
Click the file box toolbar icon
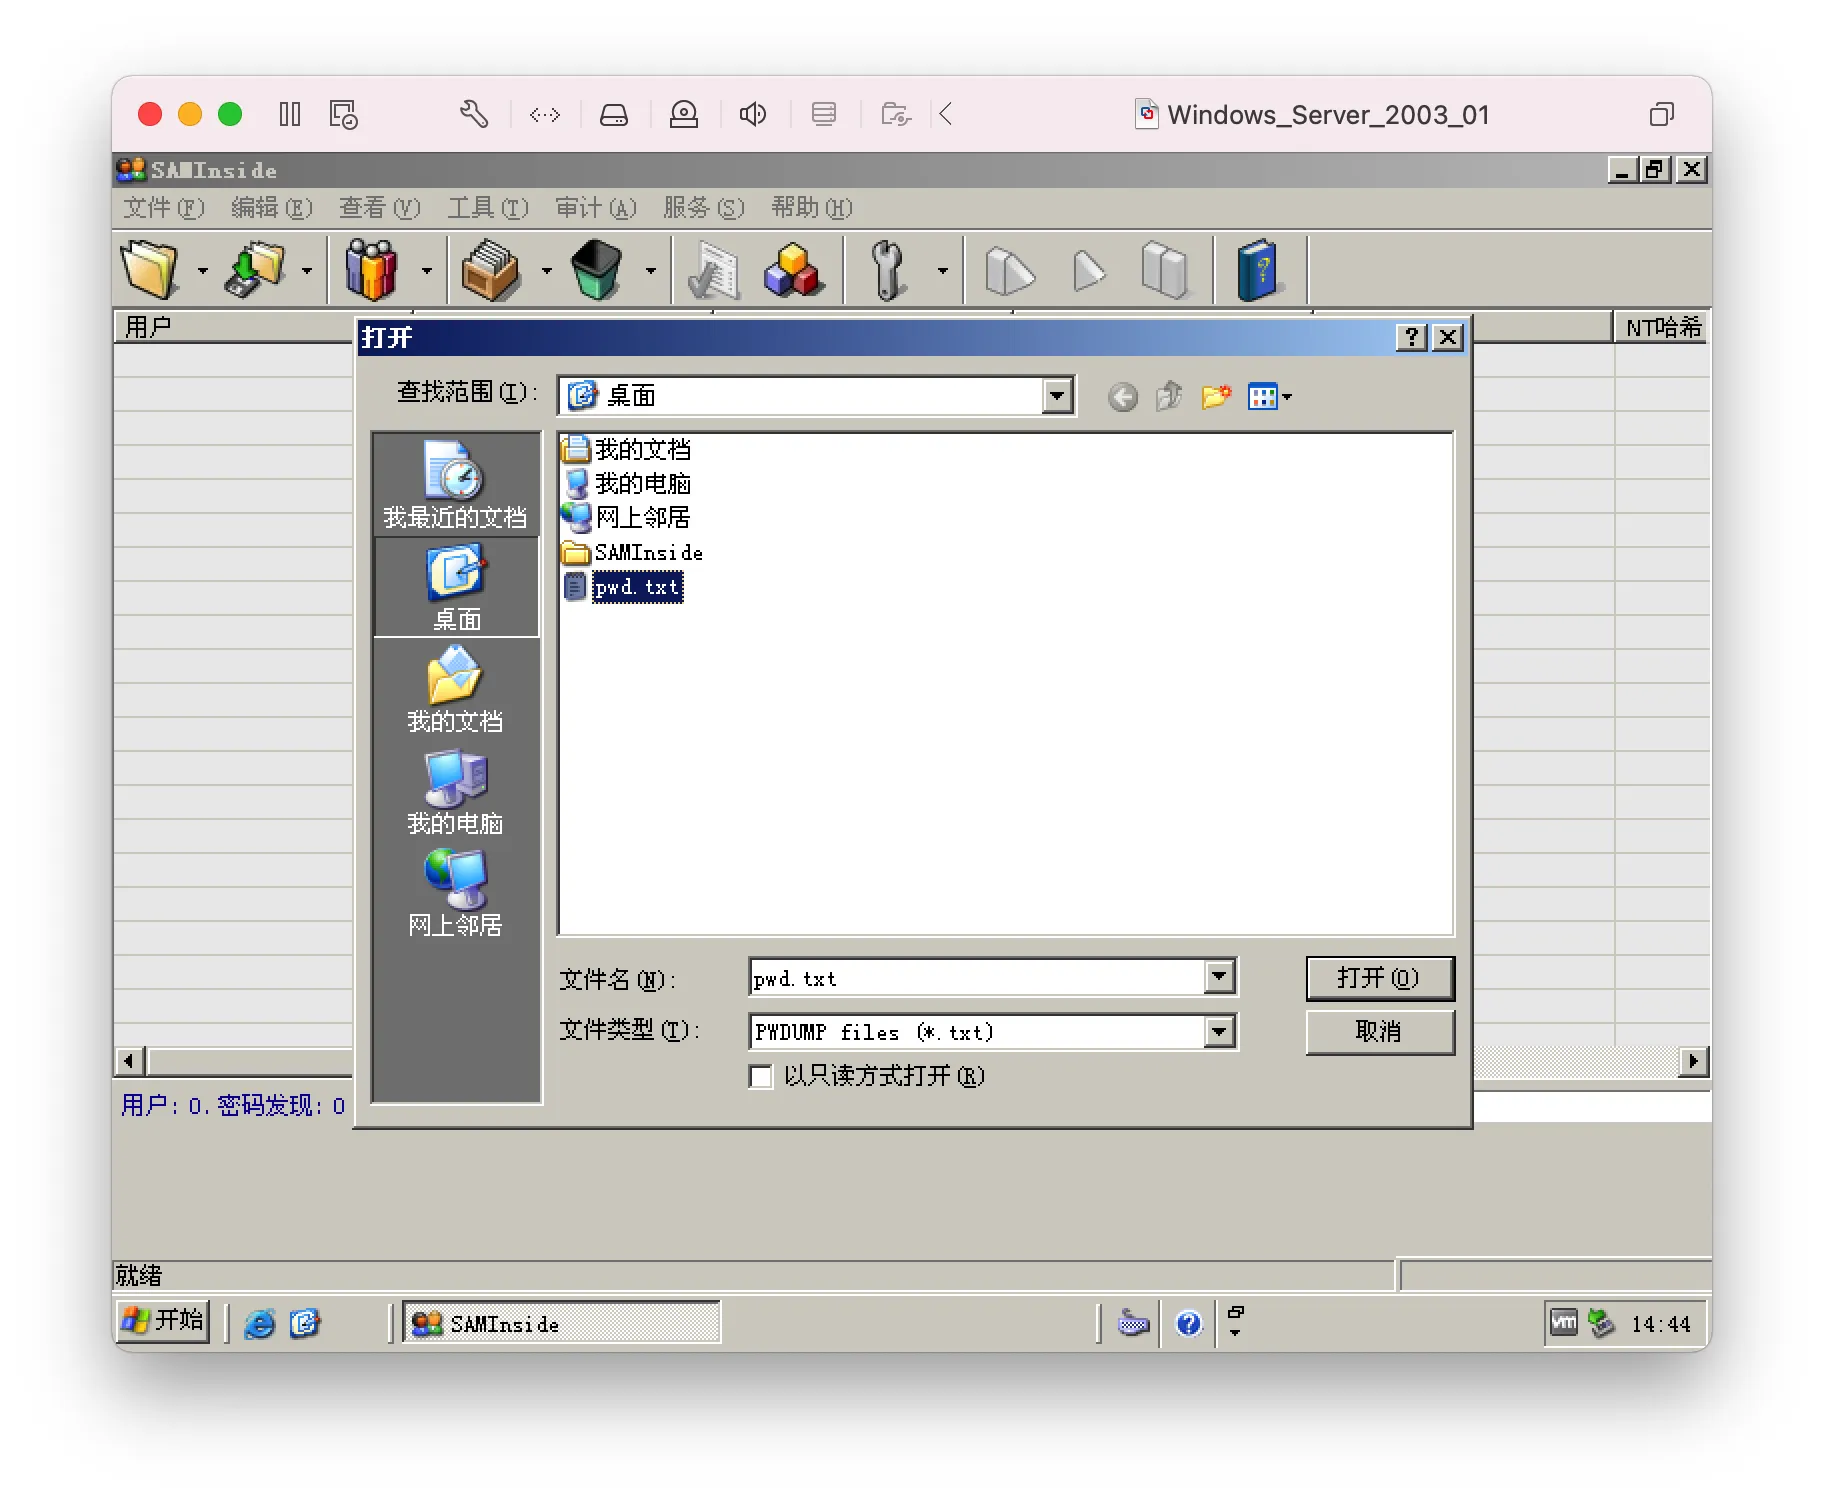coord(490,270)
